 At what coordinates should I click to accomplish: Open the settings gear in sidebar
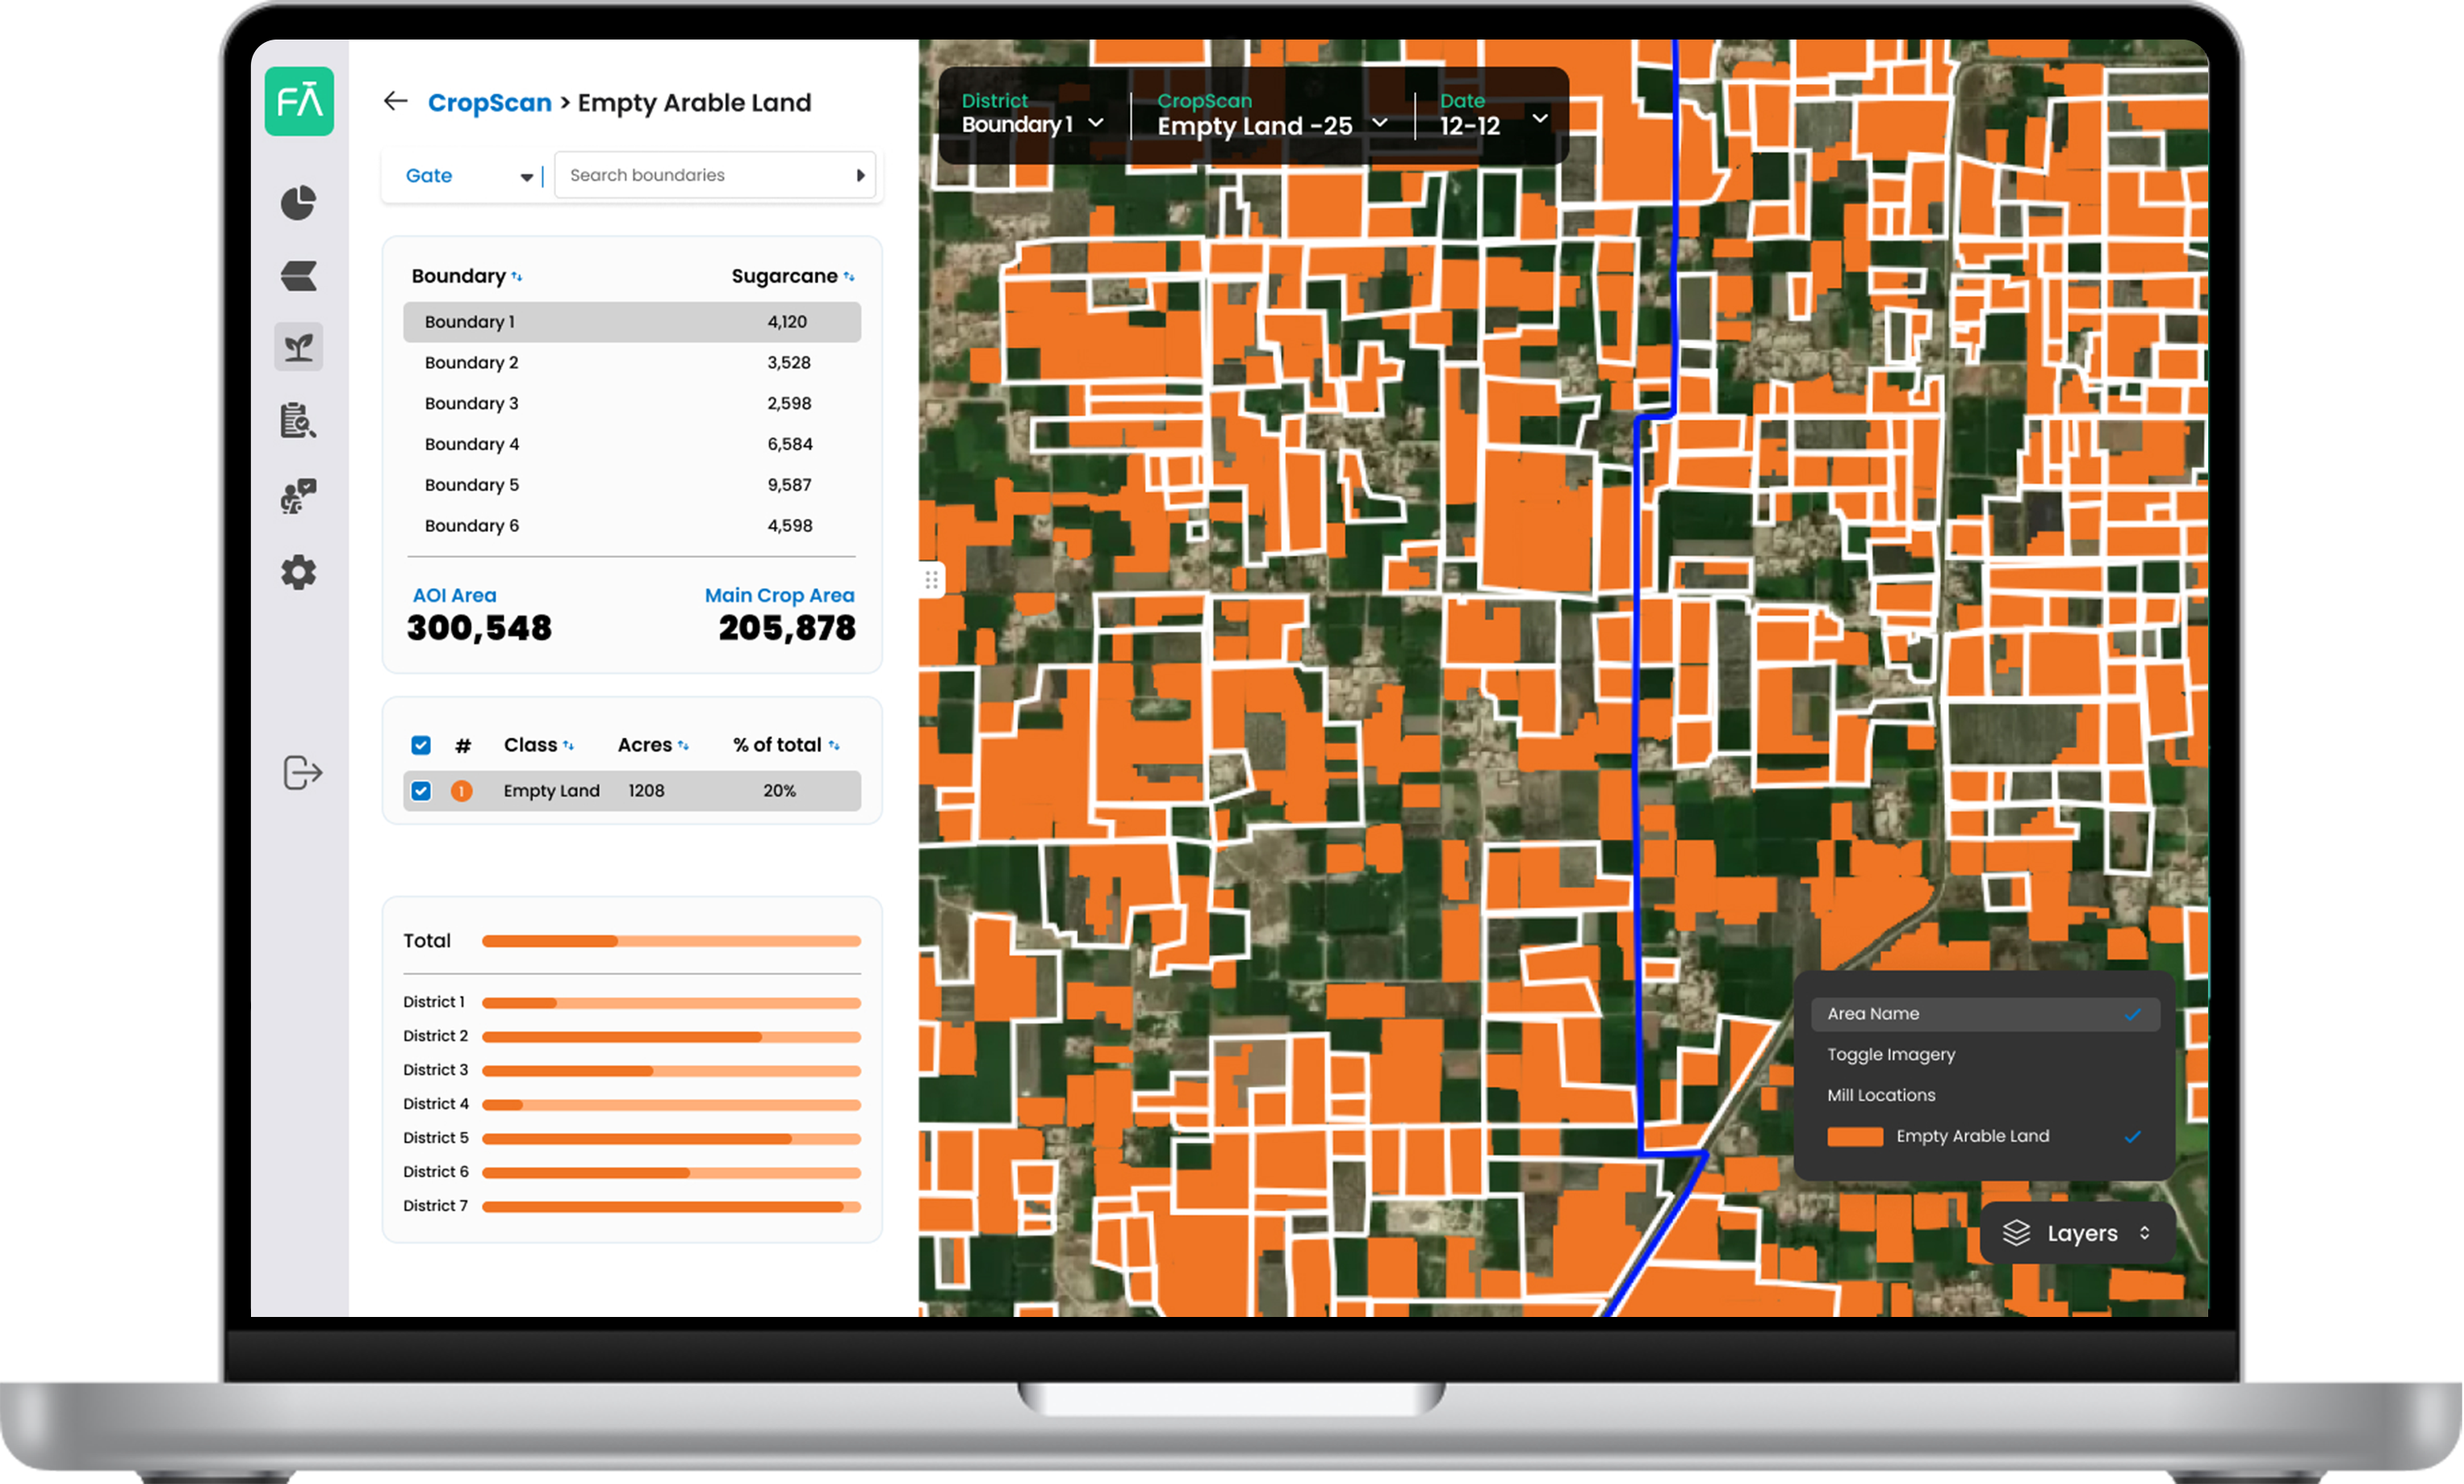[298, 573]
